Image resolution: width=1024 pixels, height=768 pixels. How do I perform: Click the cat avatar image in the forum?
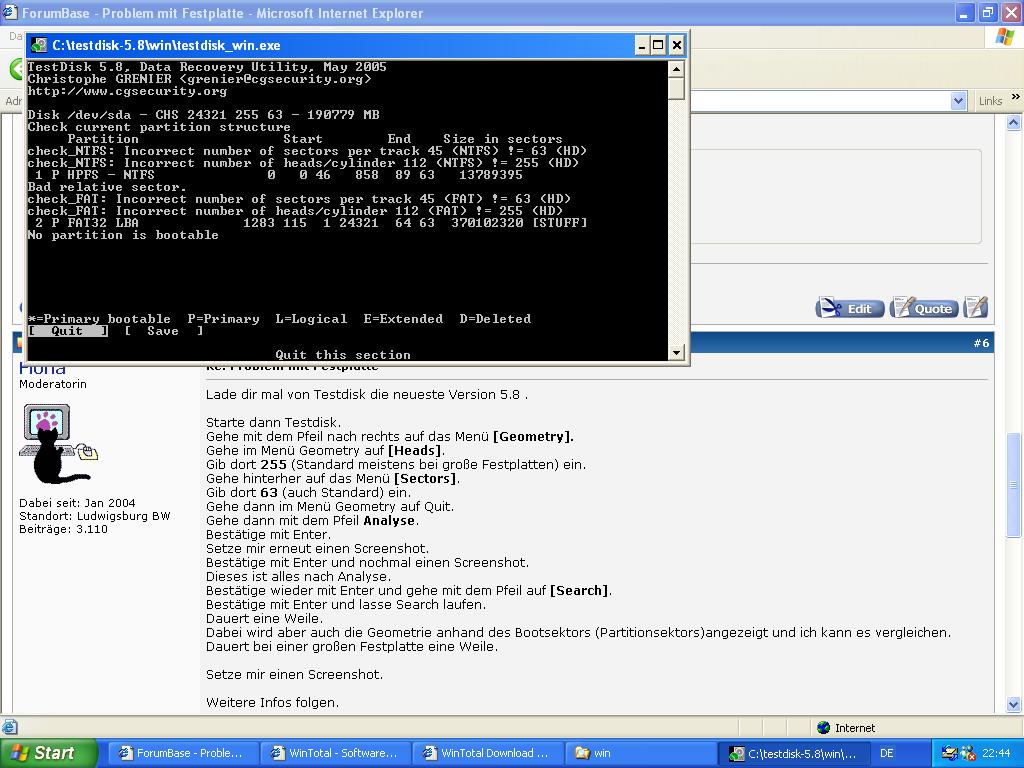tap(58, 444)
